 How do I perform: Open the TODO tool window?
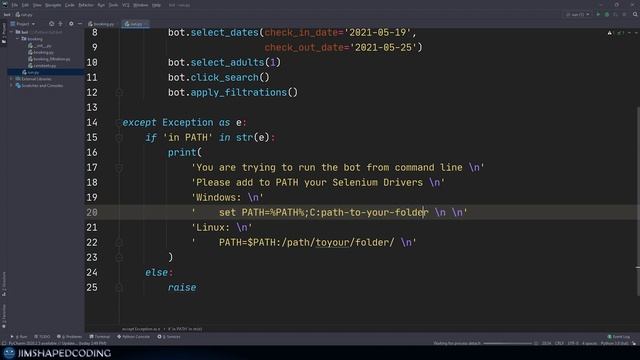pos(42,337)
